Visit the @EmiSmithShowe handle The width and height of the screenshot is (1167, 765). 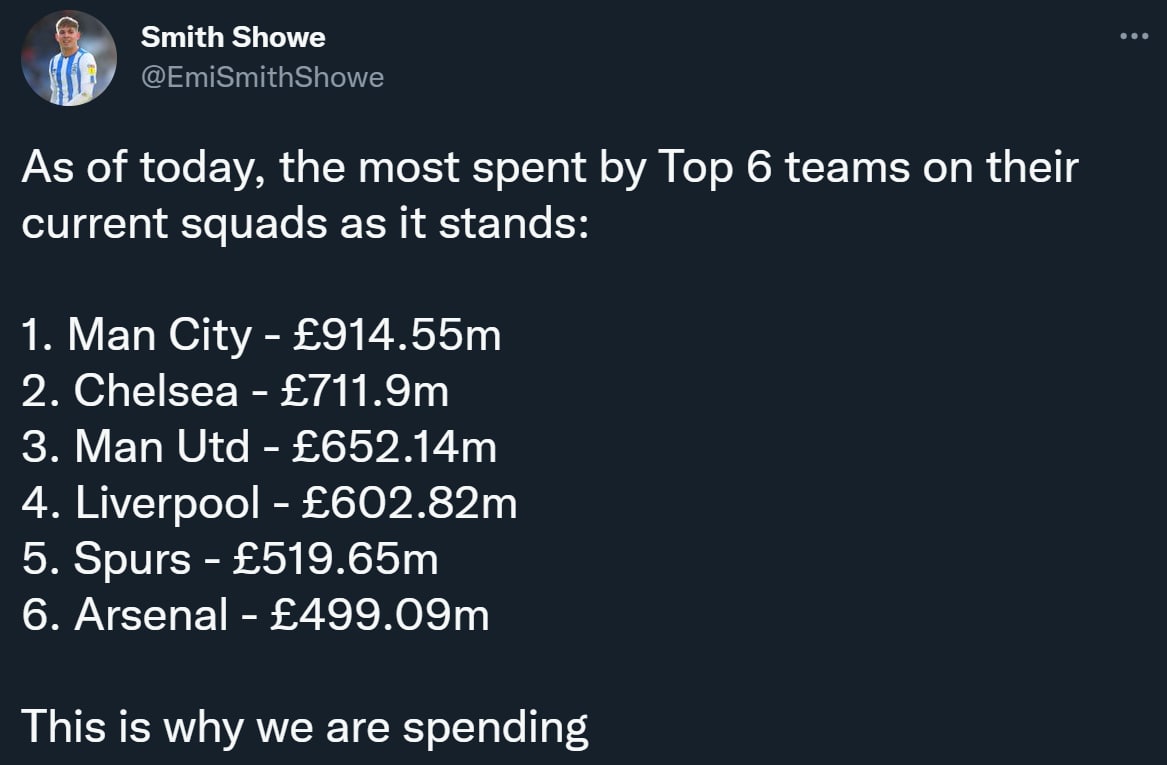click(262, 77)
